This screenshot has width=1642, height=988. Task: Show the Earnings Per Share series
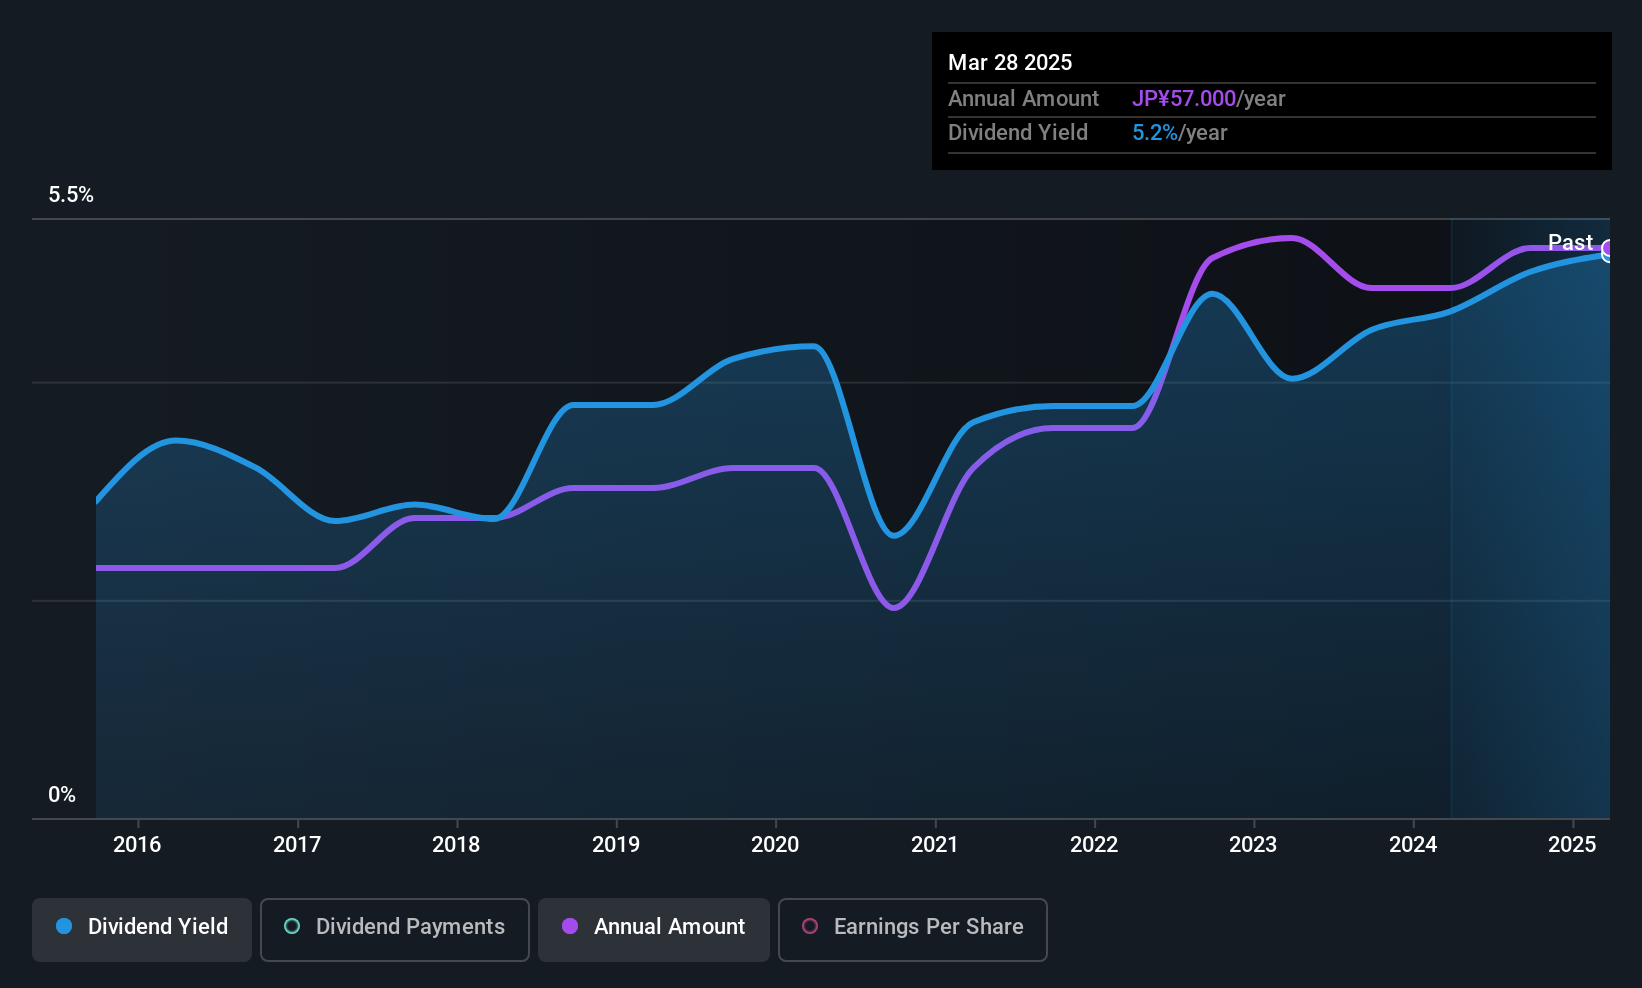pyautogui.click(x=912, y=929)
